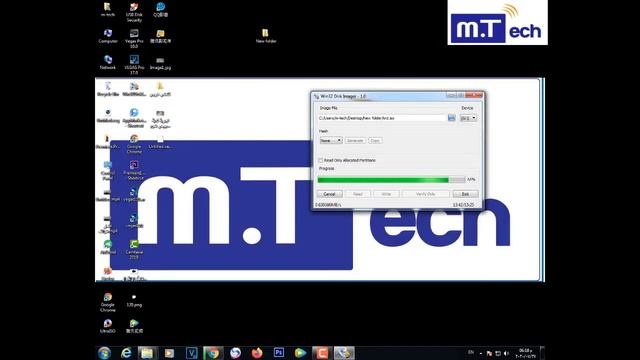Switch to Chrome in taskbar
The image size is (640, 360).
(212, 353)
